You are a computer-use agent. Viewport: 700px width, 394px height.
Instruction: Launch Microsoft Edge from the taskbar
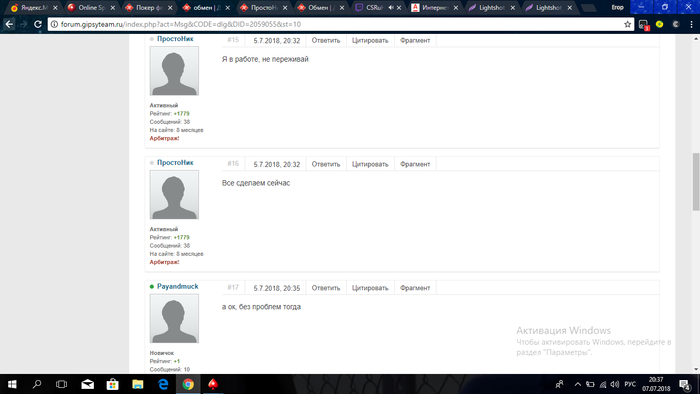[163, 384]
